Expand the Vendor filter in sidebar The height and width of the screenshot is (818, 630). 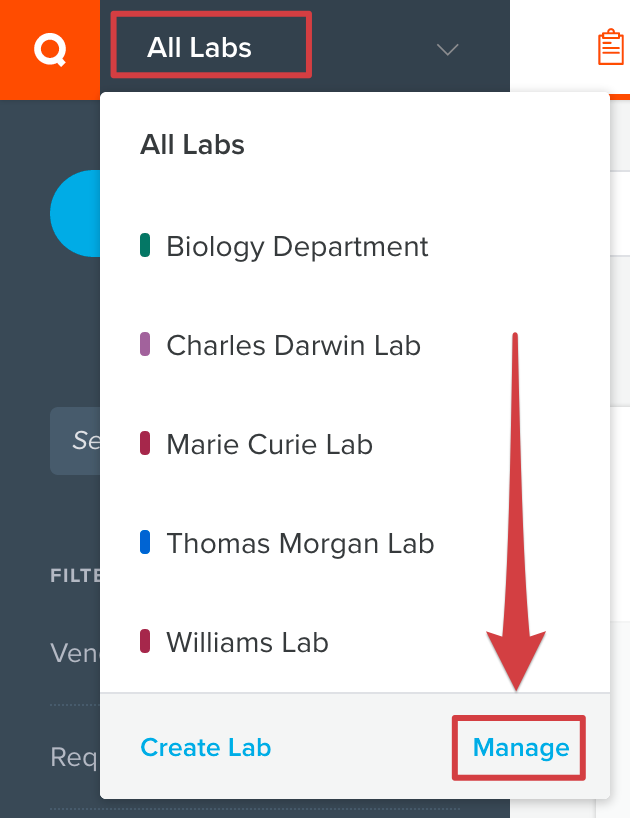[75, 652]
